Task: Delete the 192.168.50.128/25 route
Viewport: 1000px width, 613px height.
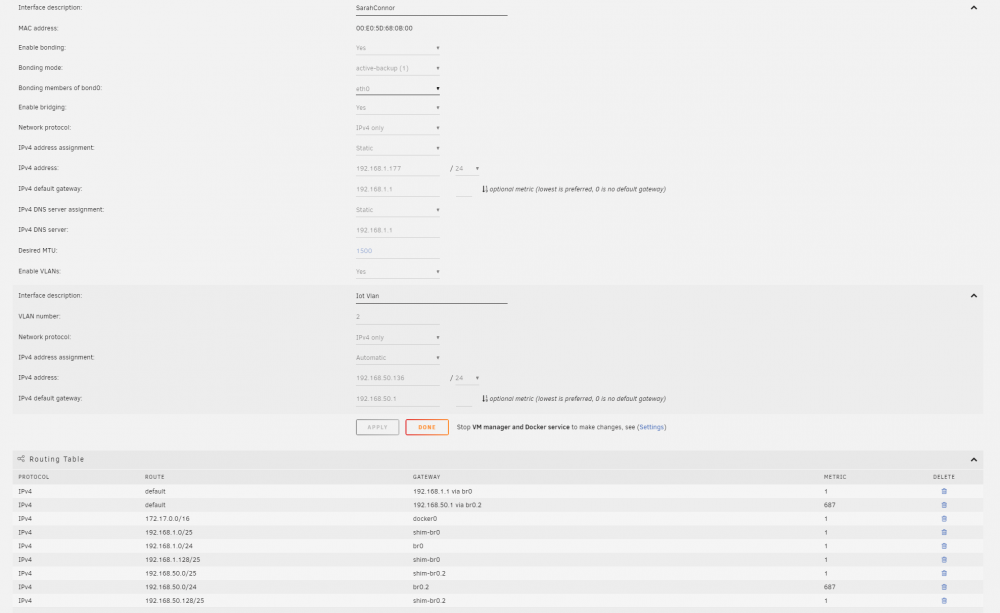Action: tap(944, 601)
